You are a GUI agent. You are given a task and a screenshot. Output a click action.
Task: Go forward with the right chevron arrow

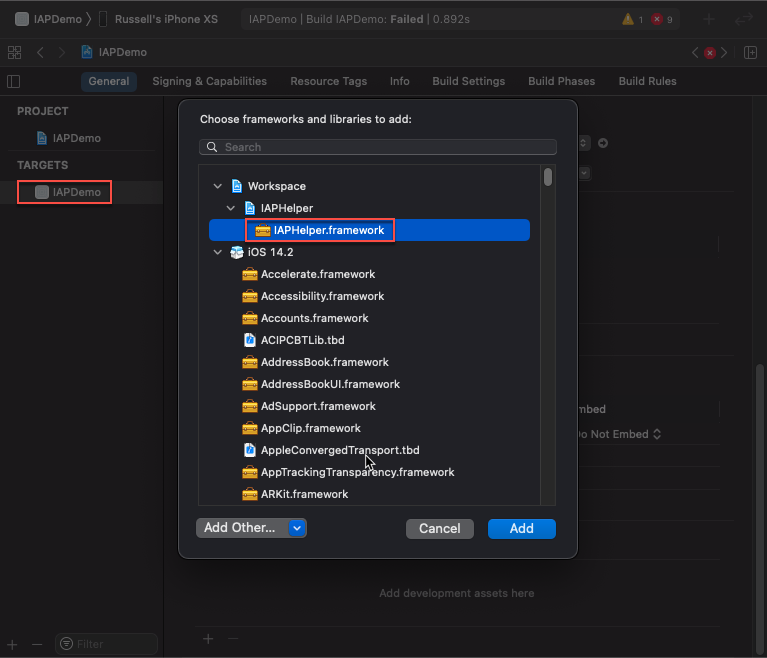click(x=62, y=52)
